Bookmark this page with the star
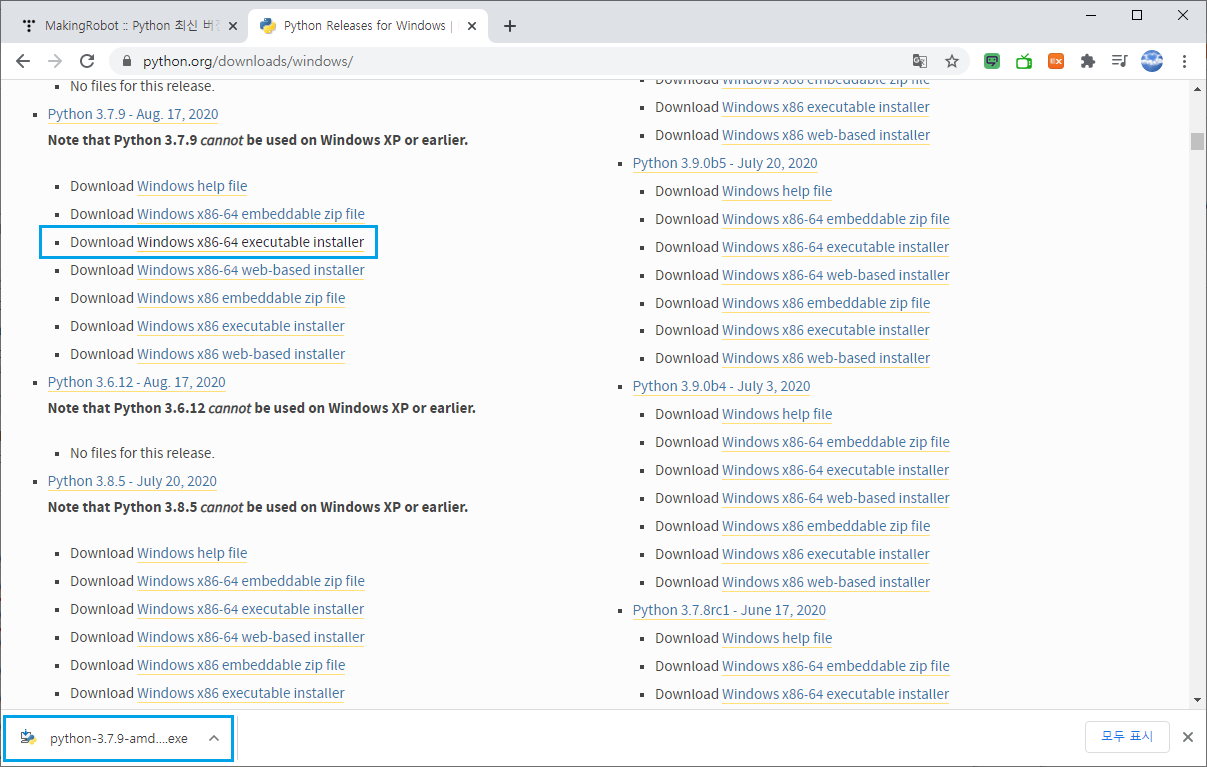Screen dimensions: 1207x767 [x=952, y=61]
